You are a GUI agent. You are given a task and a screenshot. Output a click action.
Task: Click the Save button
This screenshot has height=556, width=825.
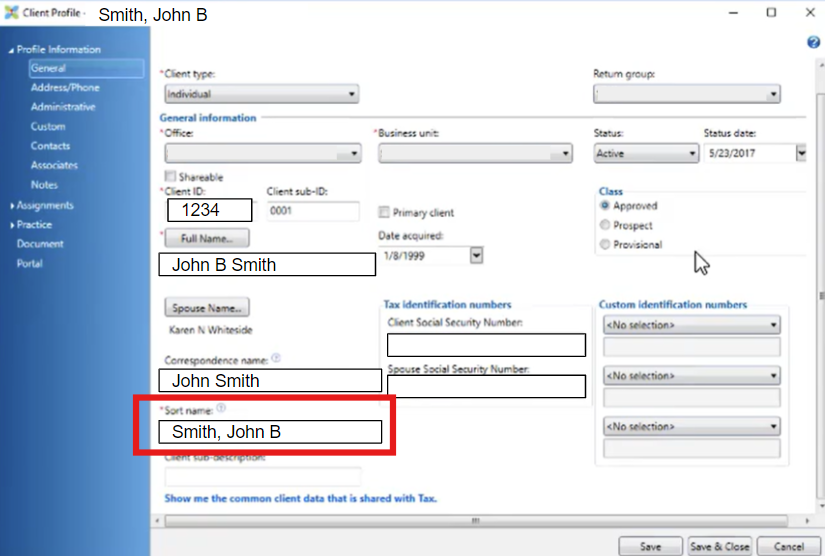click(650, 547)
